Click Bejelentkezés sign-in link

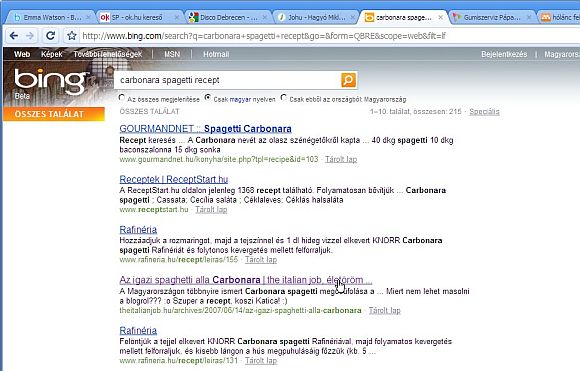[x=504, y=54]
